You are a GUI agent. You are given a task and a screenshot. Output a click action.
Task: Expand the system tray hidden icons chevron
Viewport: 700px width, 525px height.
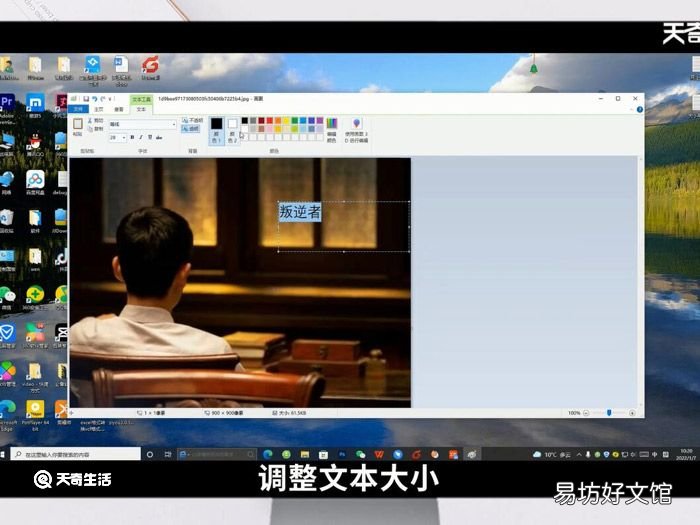tap(579, 454)
